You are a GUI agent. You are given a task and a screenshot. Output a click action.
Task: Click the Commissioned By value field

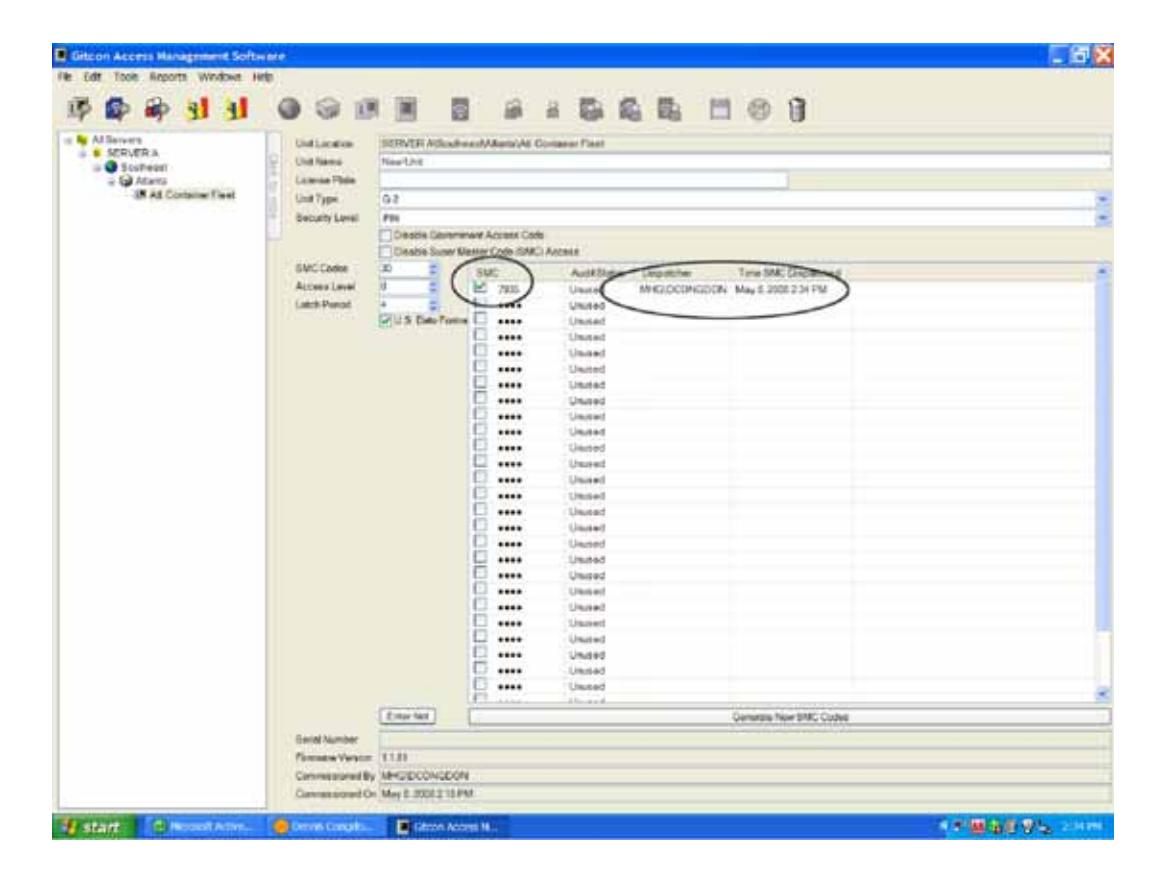coord(744,776)
